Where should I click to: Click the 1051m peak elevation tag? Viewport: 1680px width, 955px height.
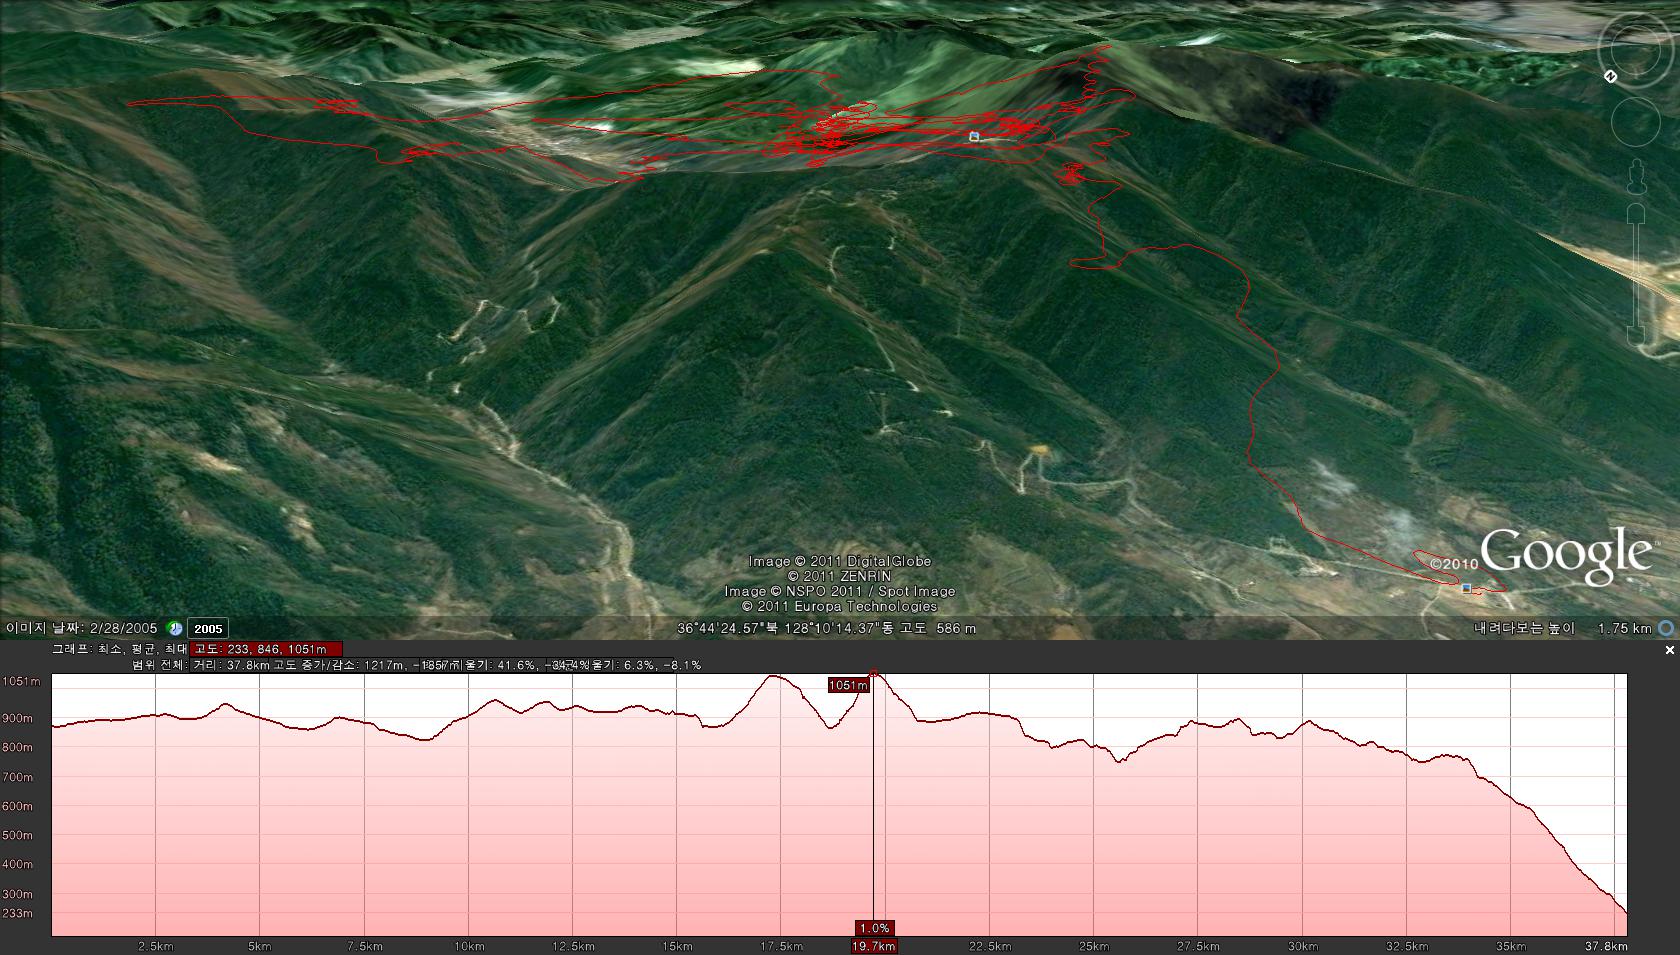848,685
